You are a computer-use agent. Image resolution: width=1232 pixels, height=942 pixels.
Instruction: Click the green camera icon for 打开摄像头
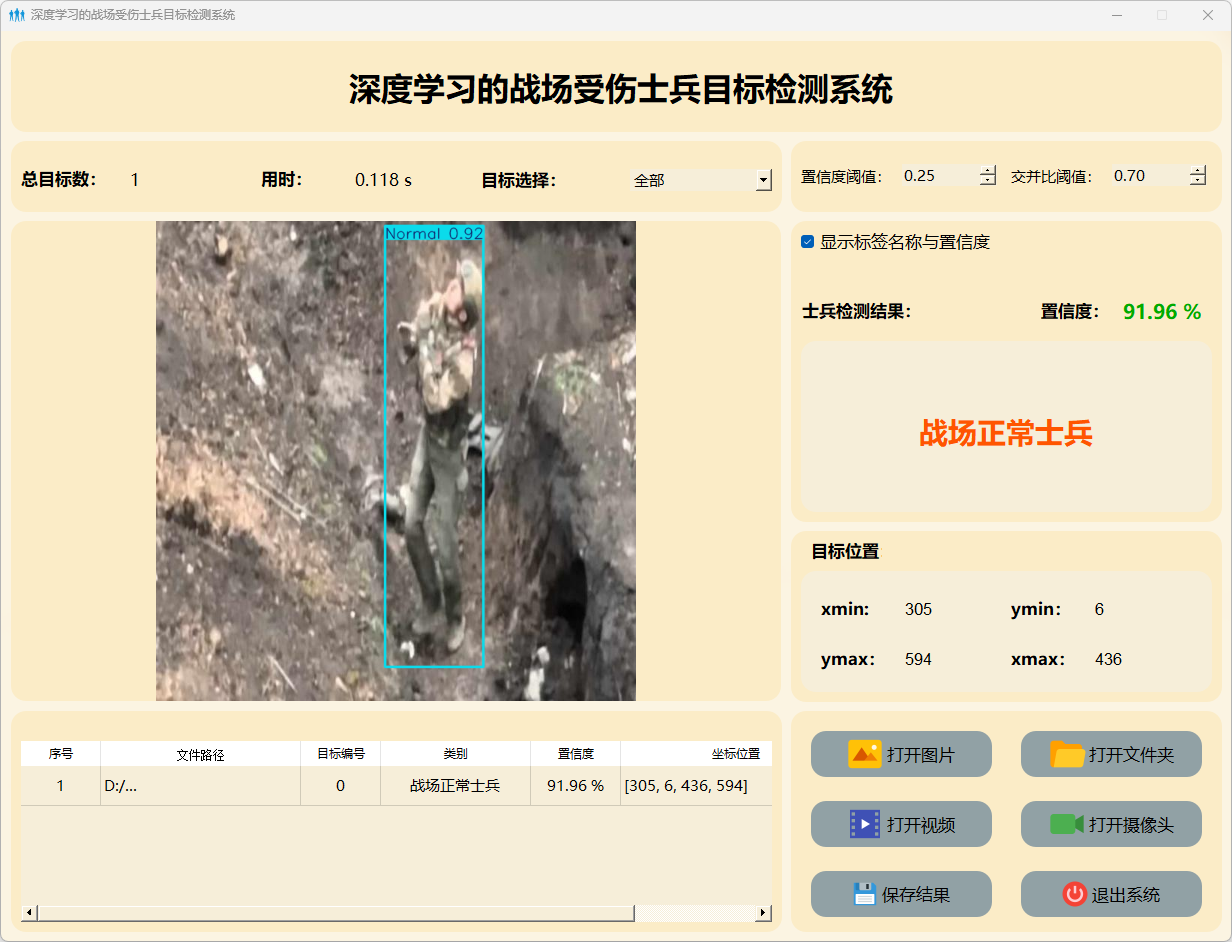(1067, 824)
